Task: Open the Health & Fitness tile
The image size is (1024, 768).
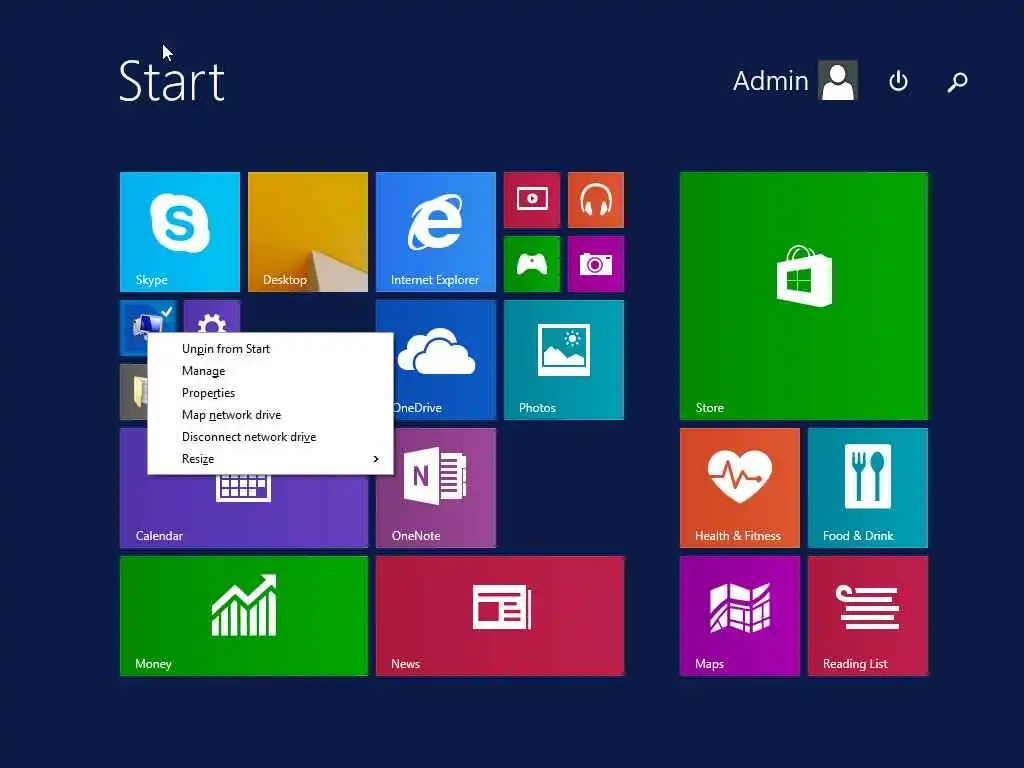Action: pyautogui.click(x=739, y=488)
